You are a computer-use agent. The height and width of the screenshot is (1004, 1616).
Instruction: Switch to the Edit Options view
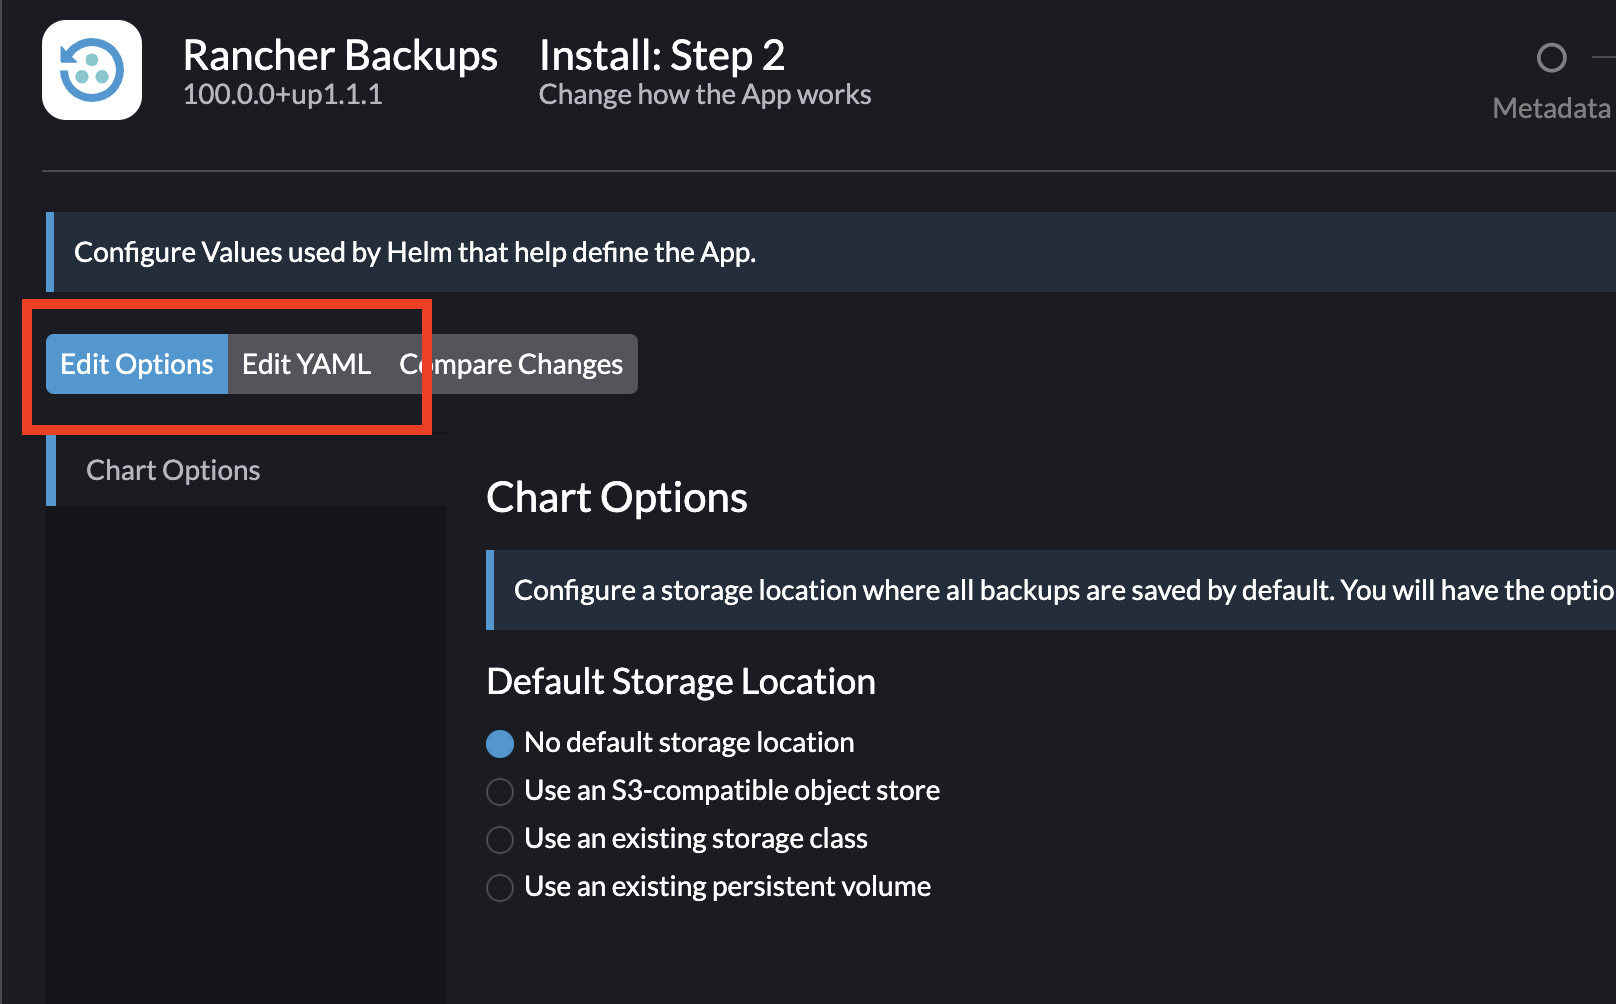137,364
